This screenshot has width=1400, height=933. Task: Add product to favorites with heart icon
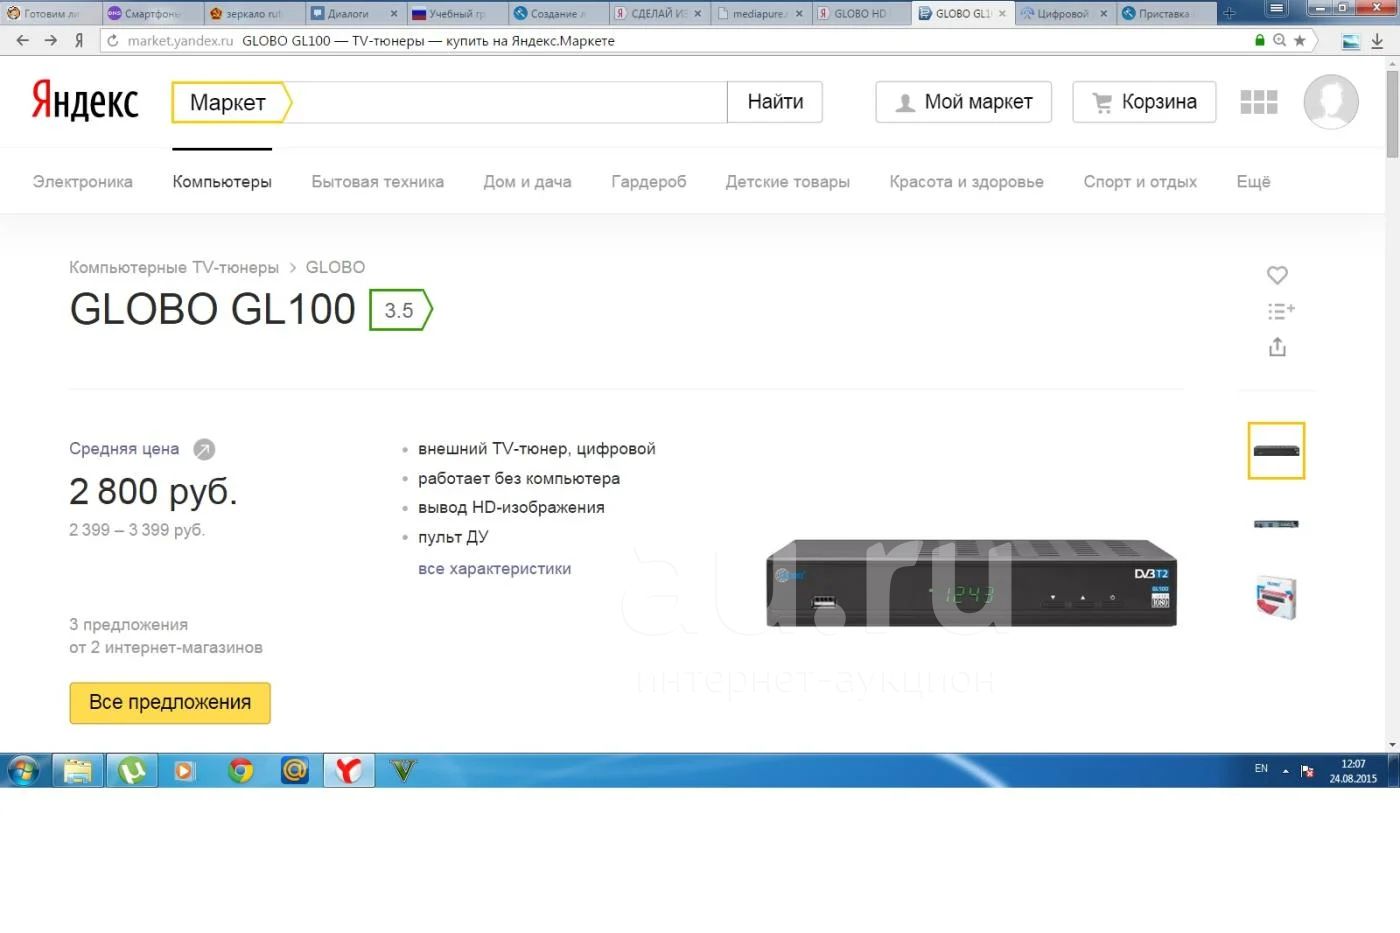tap(1277, 275)
